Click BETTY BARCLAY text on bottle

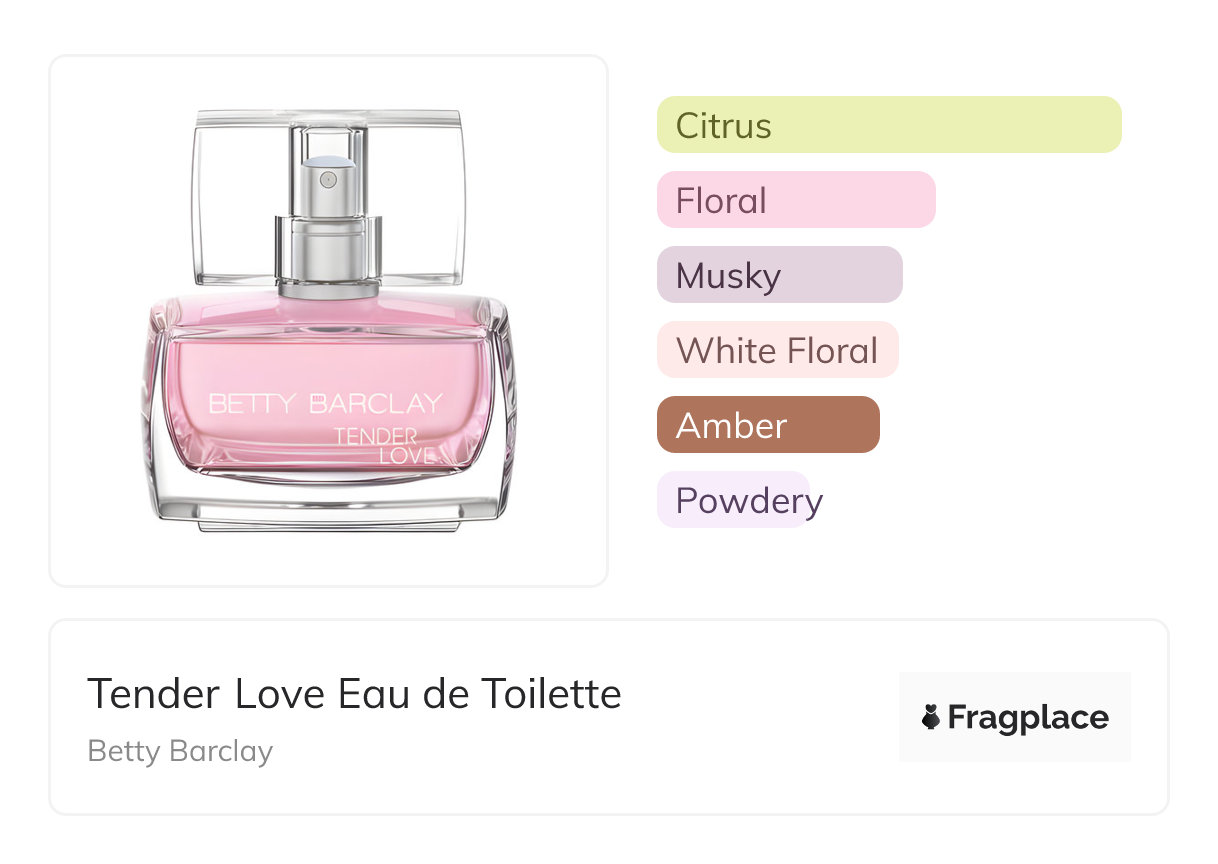click(x=326, y=404)
